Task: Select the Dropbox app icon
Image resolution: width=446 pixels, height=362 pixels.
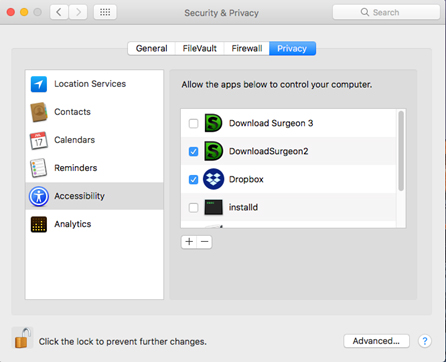Action: (x=213, y=179)
